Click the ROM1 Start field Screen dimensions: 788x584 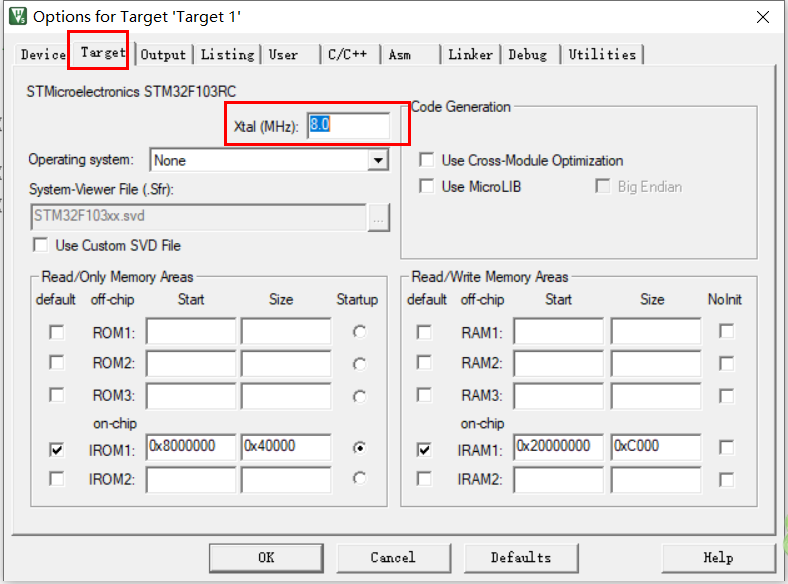[x=190, y=331]
